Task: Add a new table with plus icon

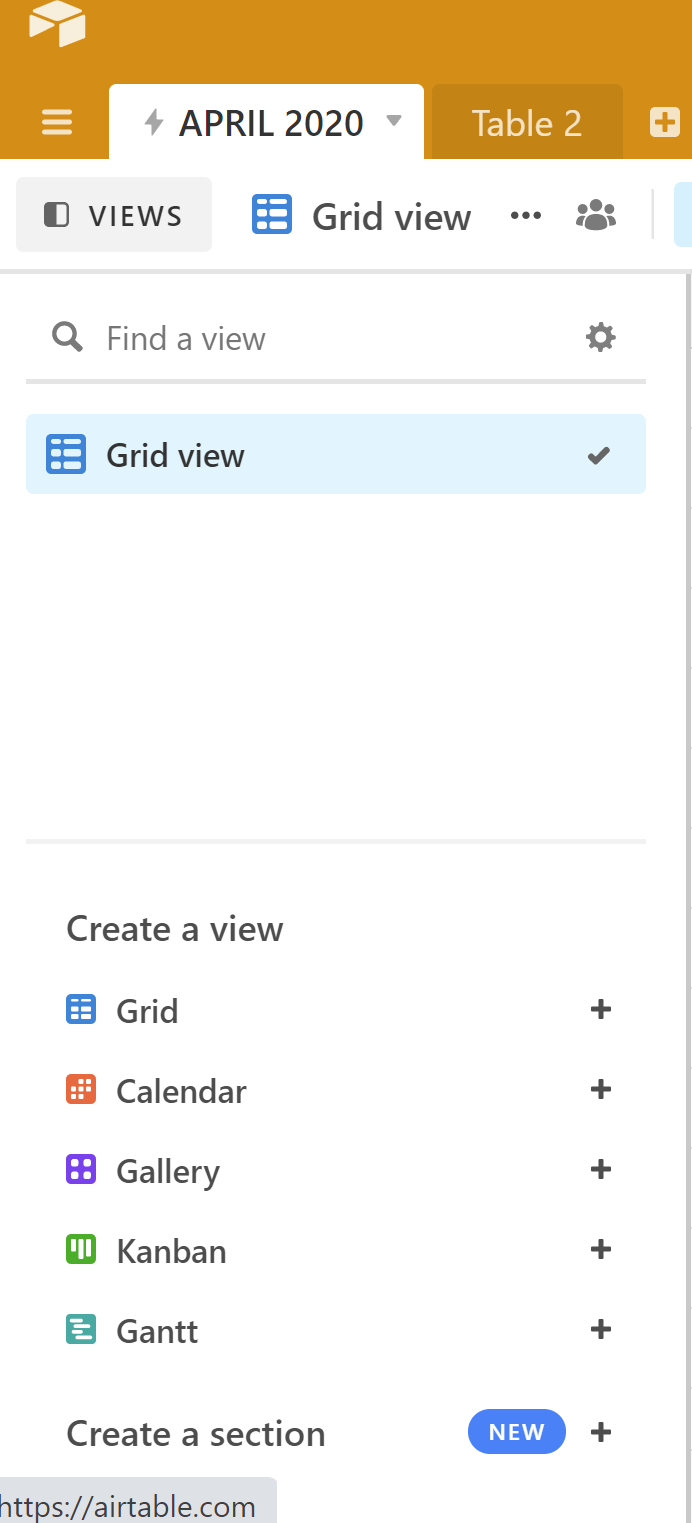Action: [x=664, y=123]
